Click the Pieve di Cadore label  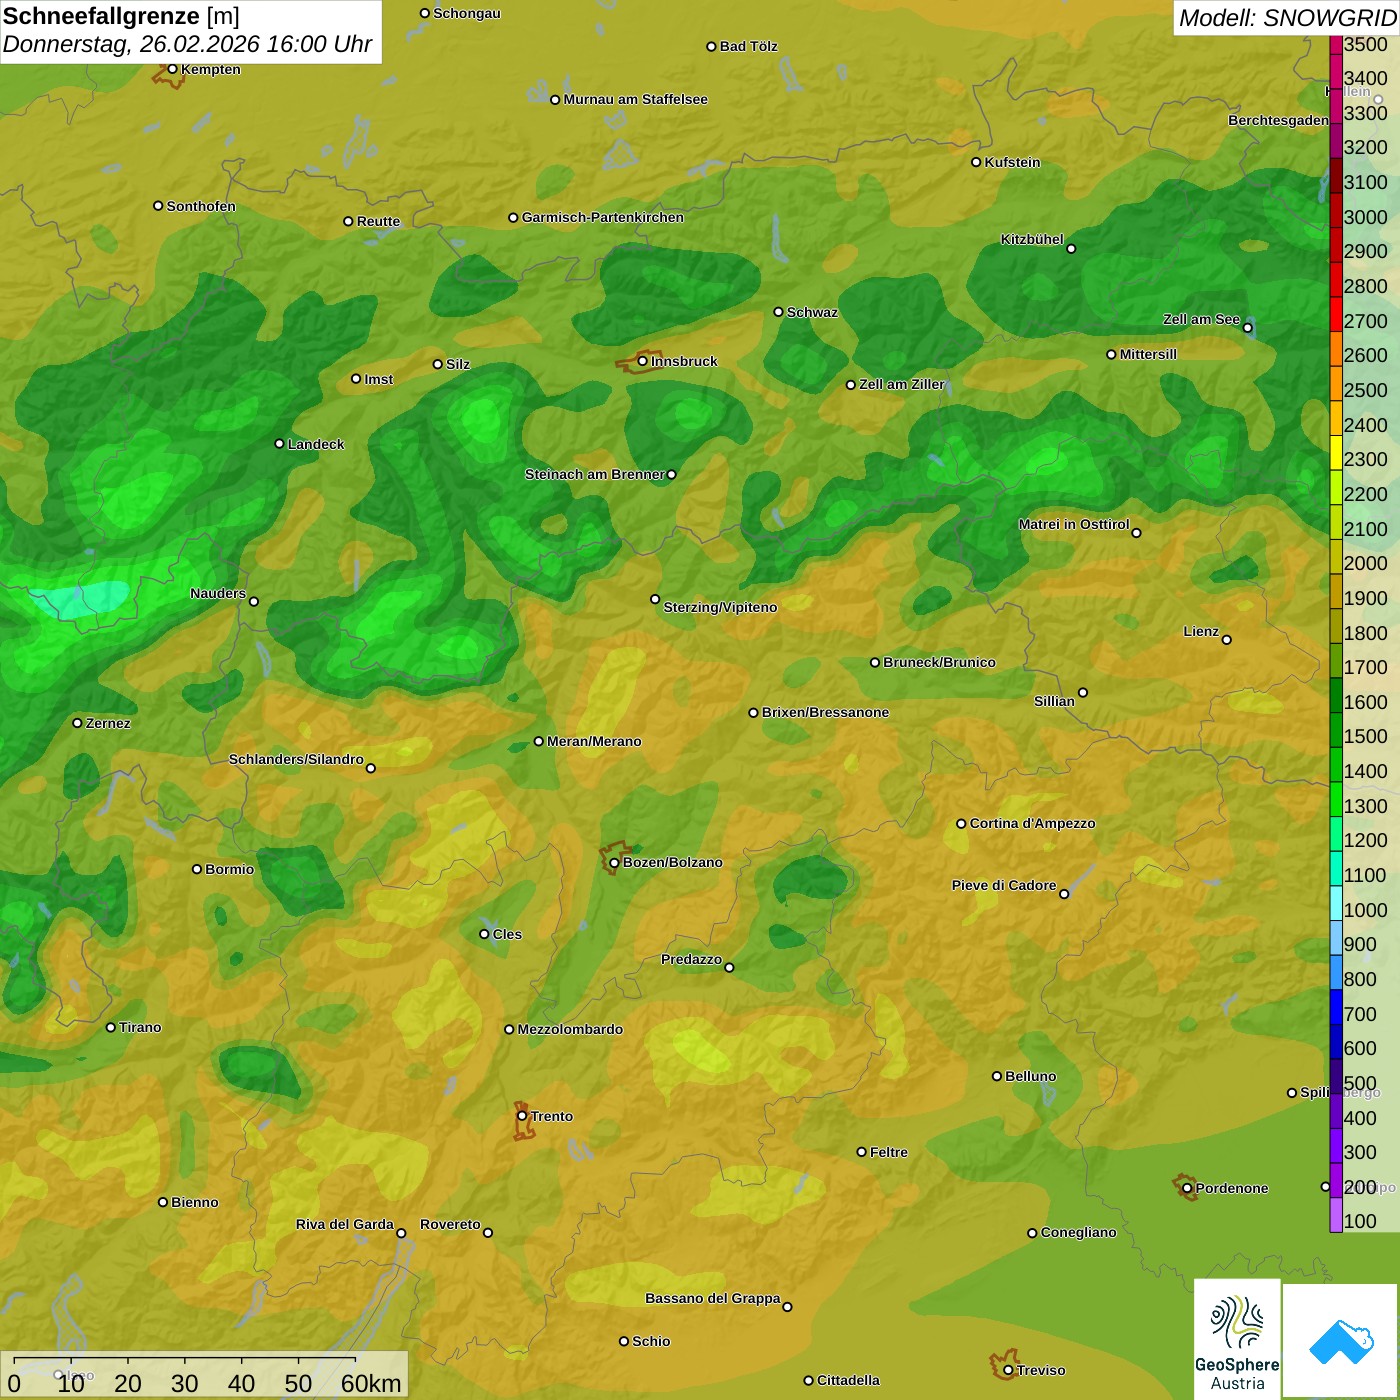1004,885
